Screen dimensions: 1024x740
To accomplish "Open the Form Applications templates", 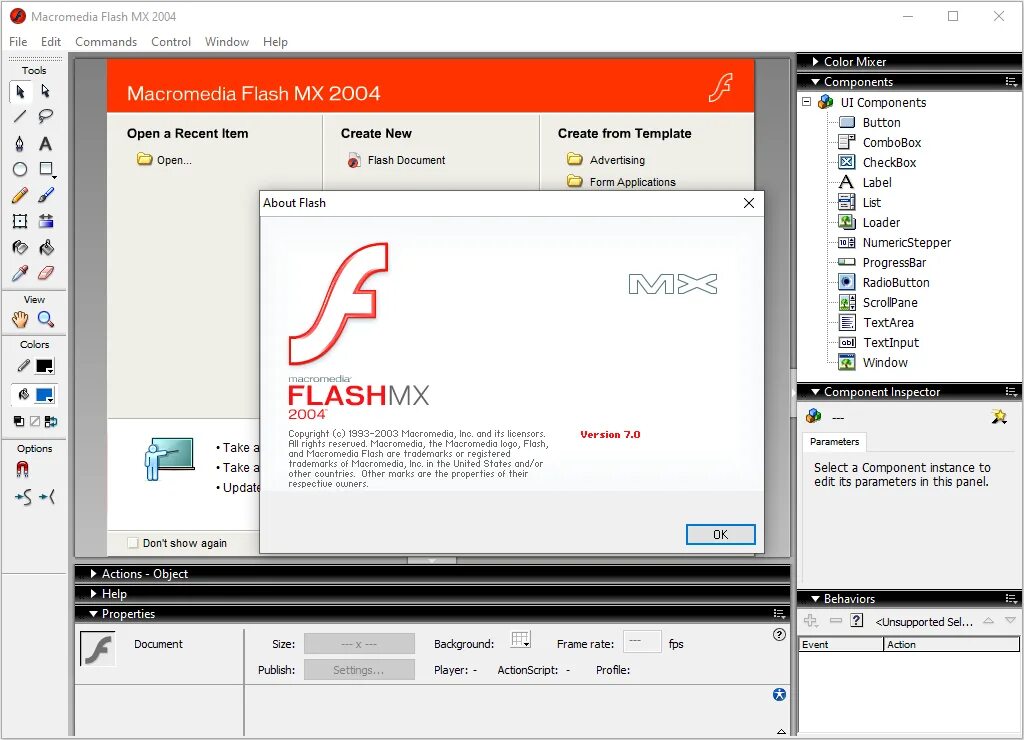I will [x=621, y=182].
